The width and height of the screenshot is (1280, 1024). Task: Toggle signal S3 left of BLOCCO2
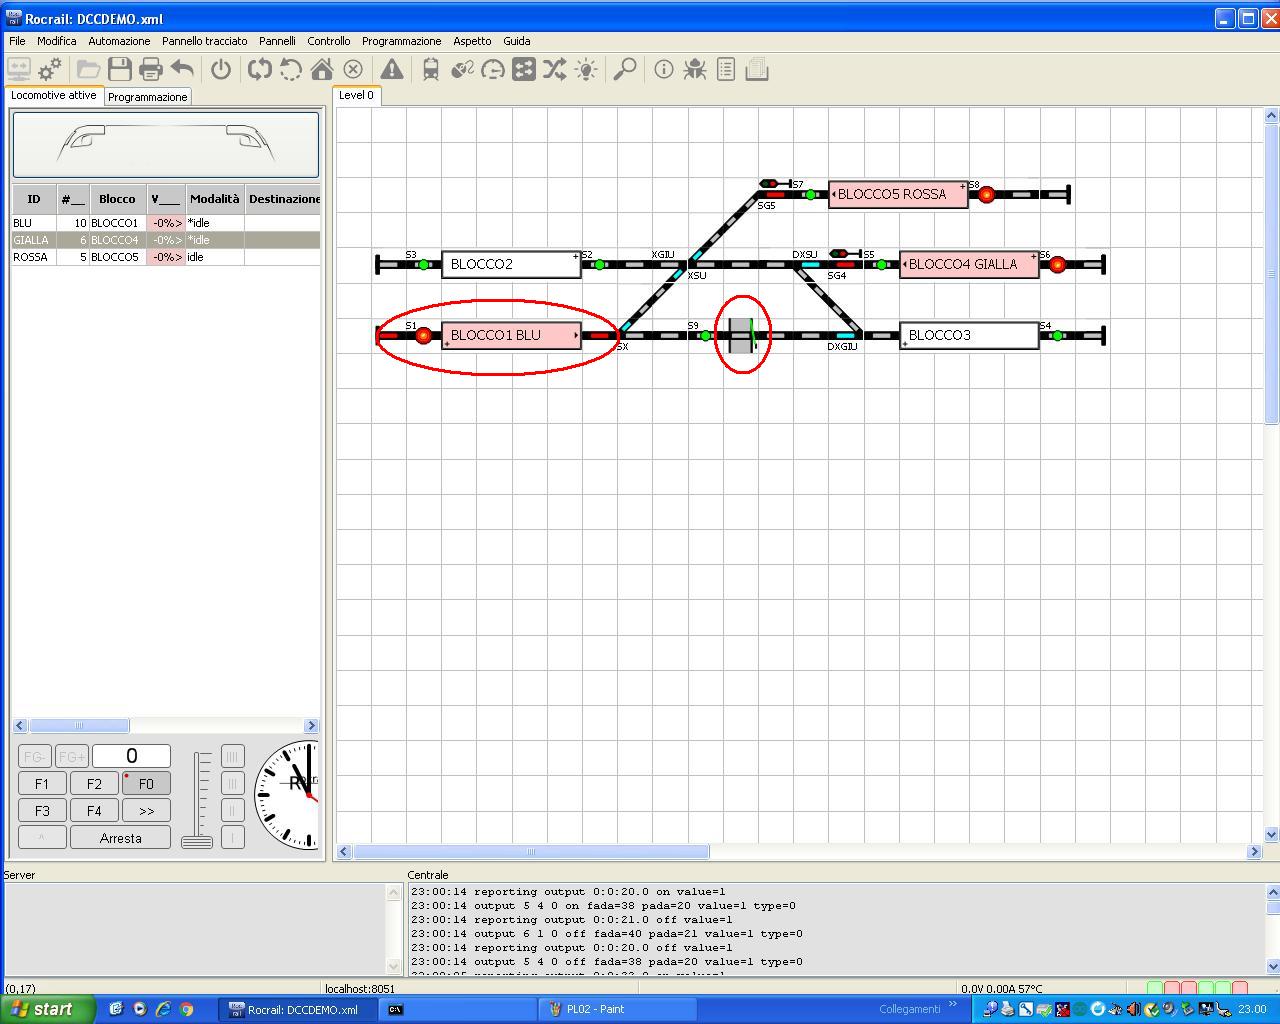[424, 265]
